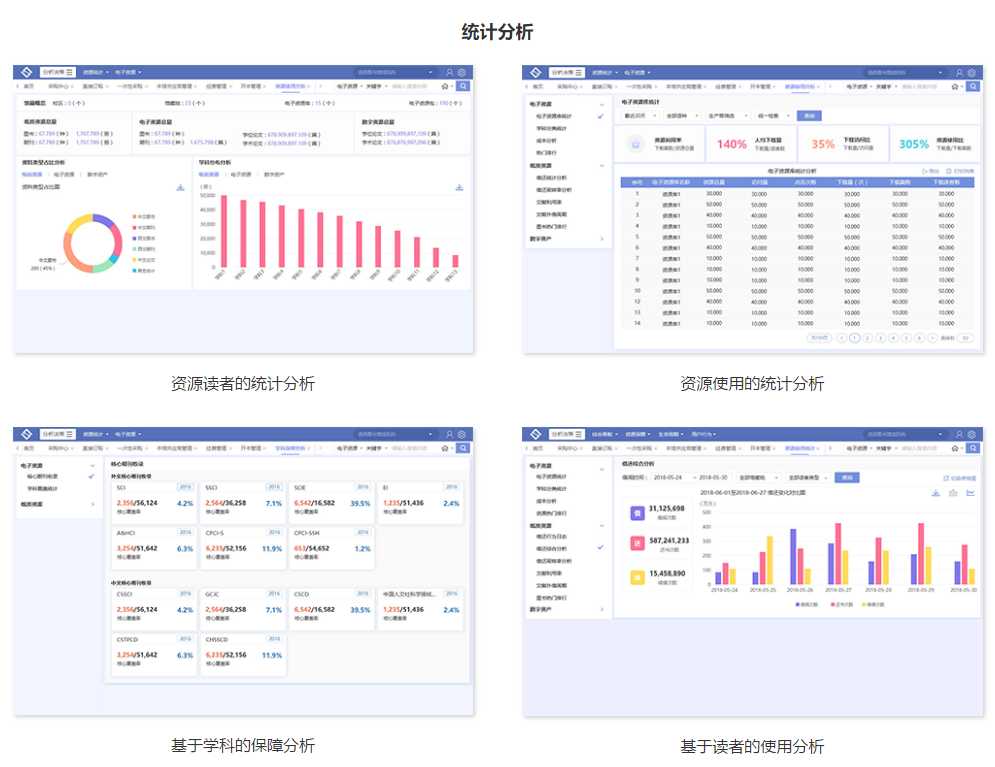Click download icon in 学科分布分析 bar chart
995x767 pixels.
[459, 187]
